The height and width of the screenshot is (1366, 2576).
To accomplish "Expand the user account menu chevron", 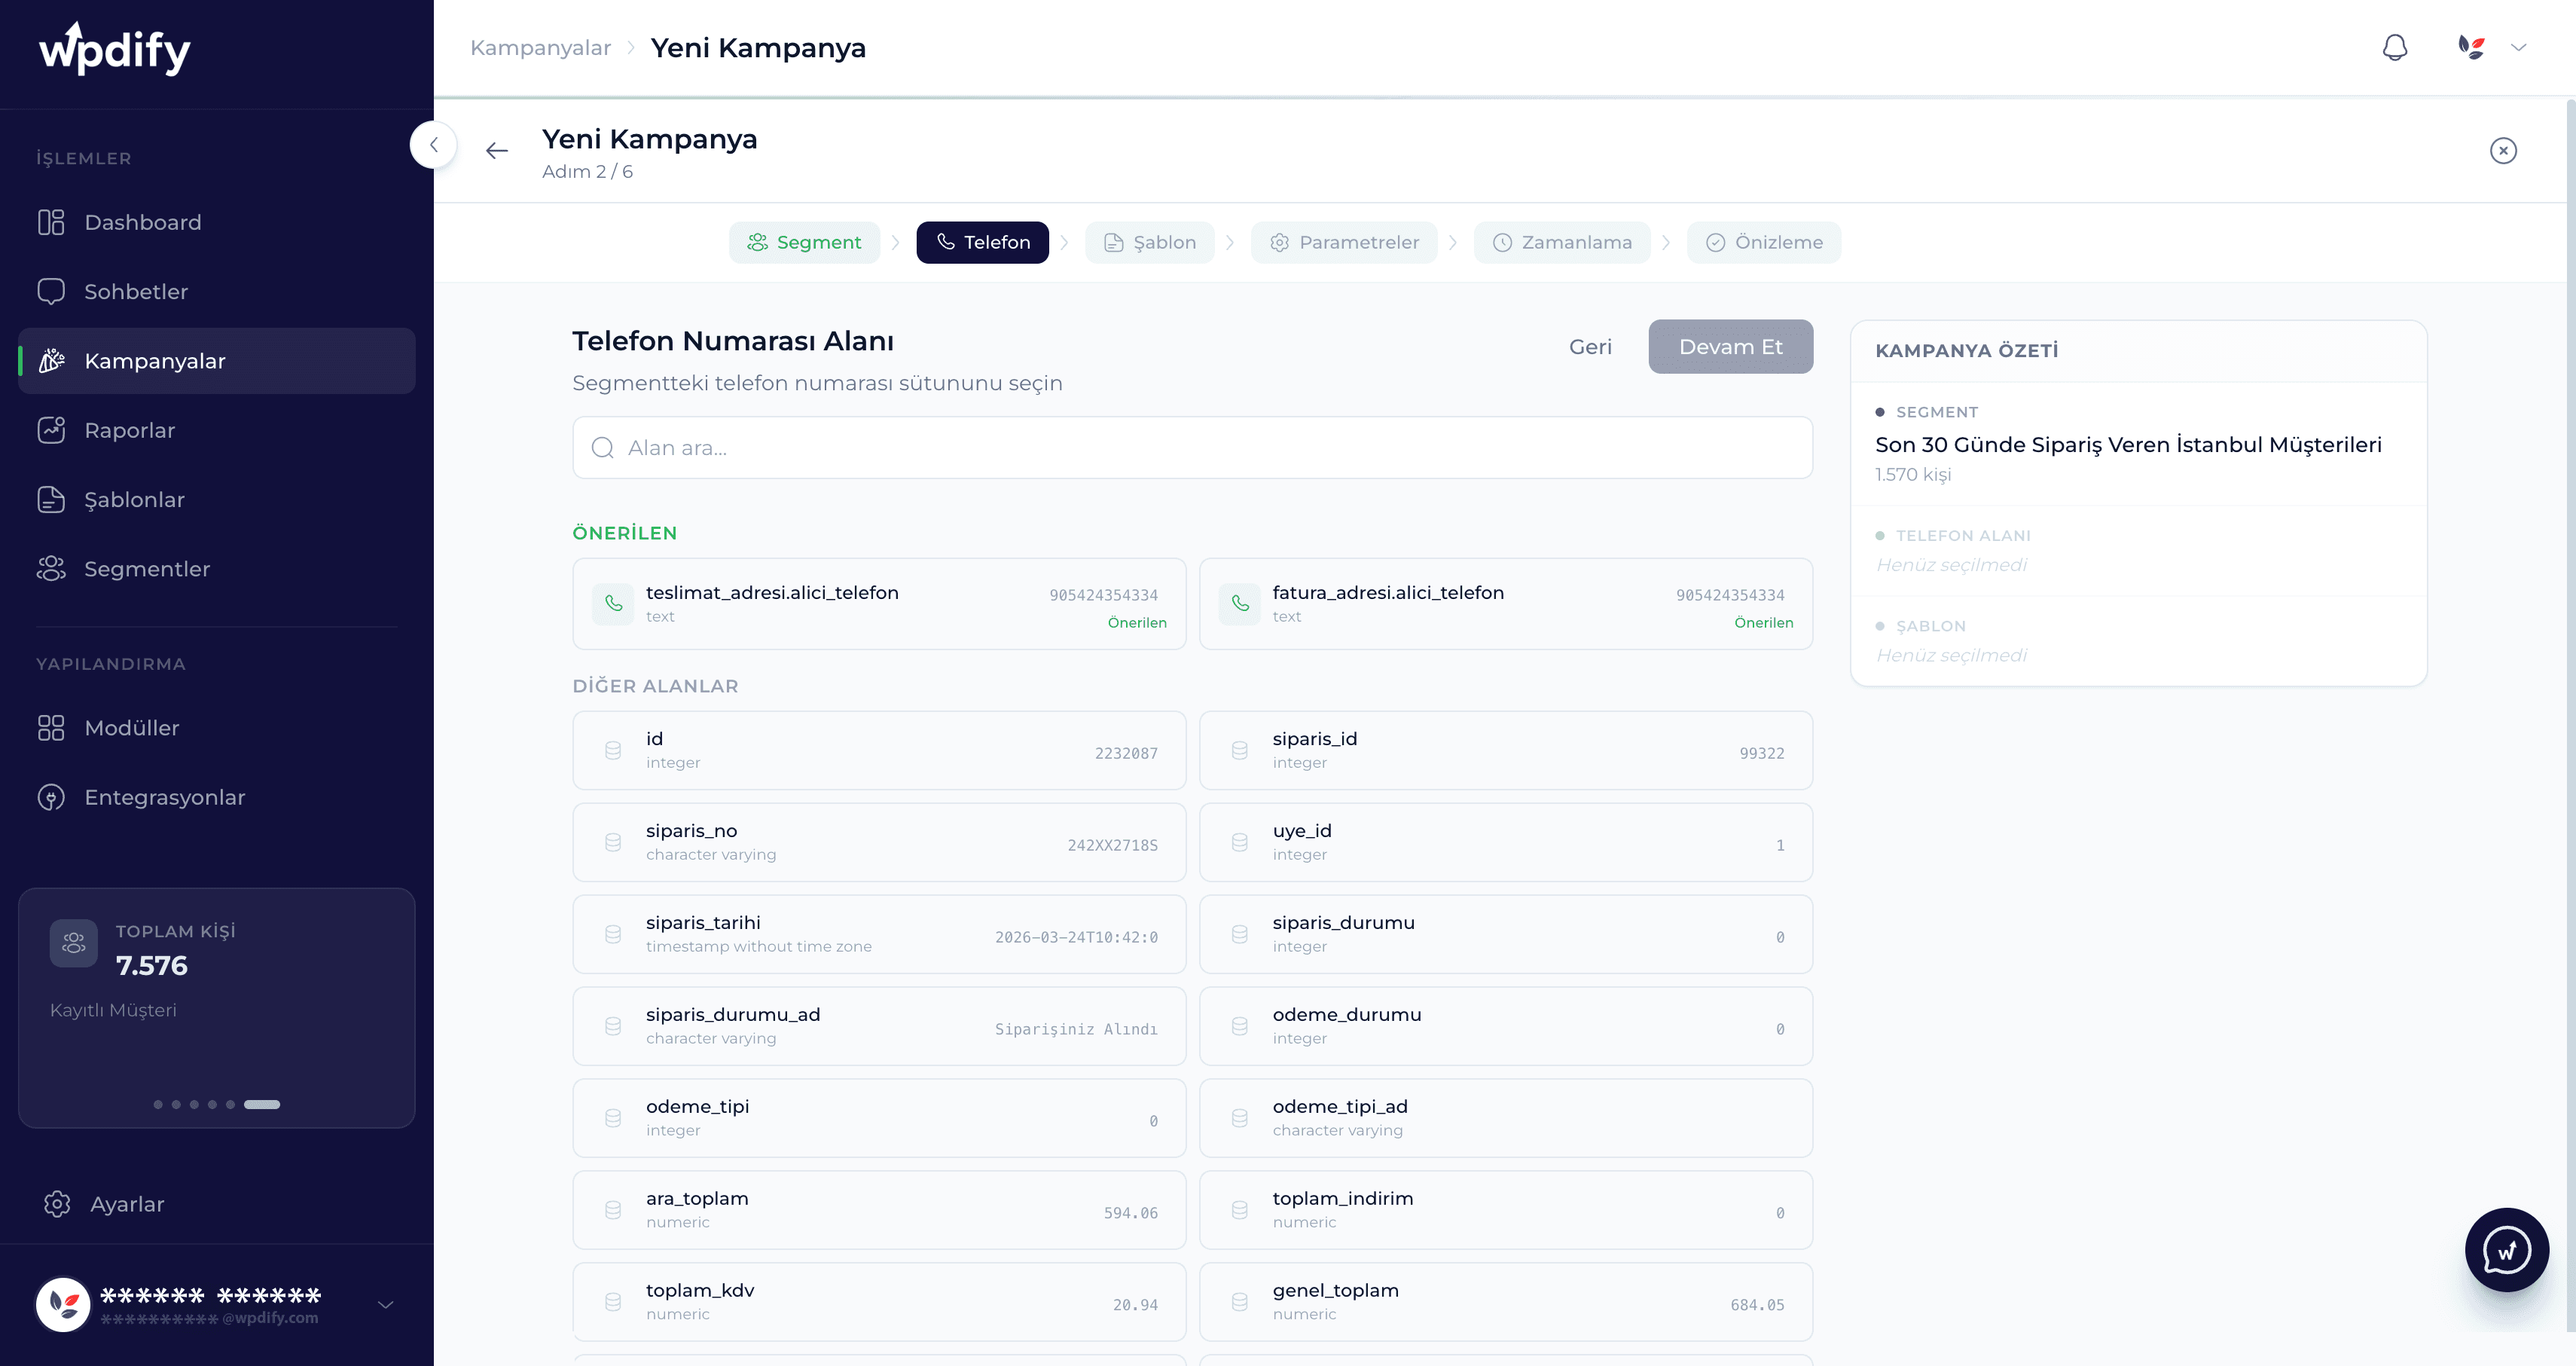I will tap(385, 1305).
